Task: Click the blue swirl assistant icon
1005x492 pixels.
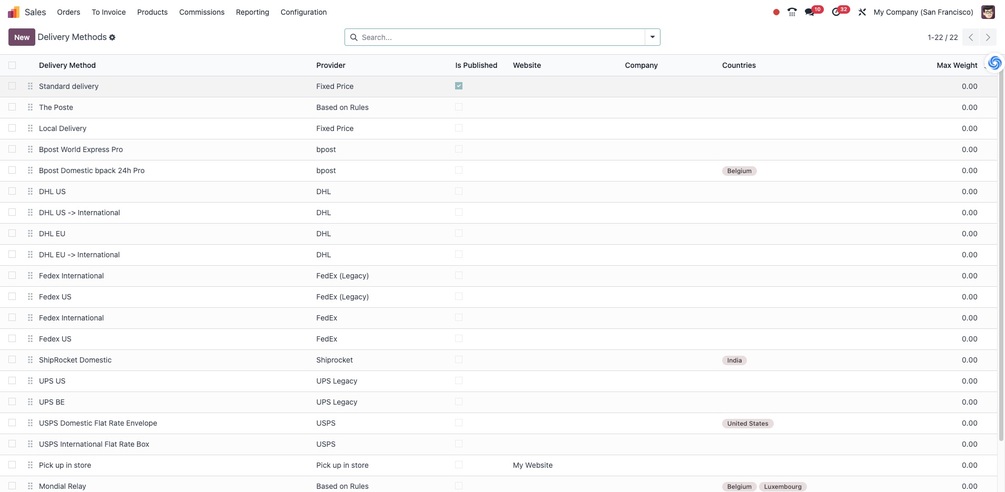Action: [995, 63]
